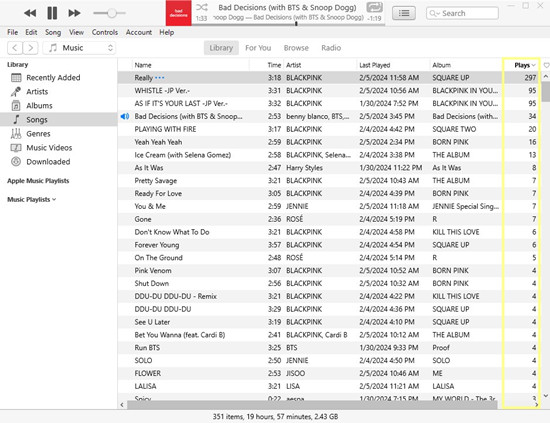Click the red Bad Decisions album artwork
Image resolution: width=550 pixels, height=423 pixels.
179,13
